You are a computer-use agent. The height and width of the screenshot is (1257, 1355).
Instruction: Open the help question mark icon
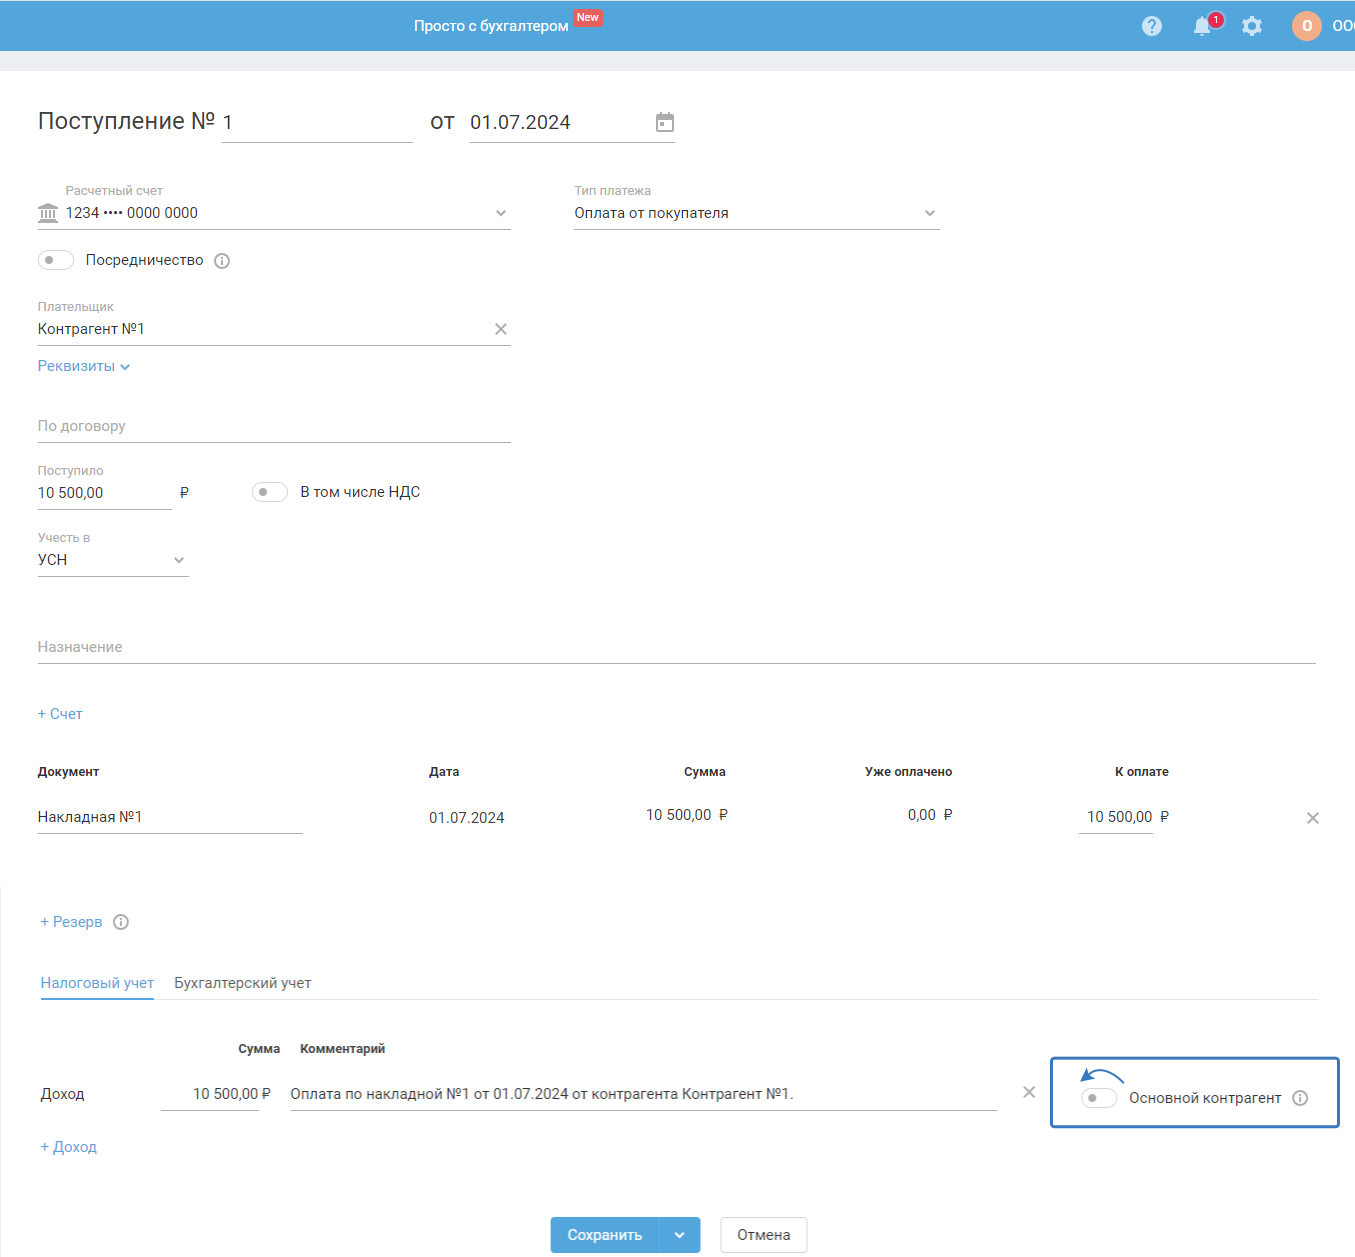tap(1152, 26)
